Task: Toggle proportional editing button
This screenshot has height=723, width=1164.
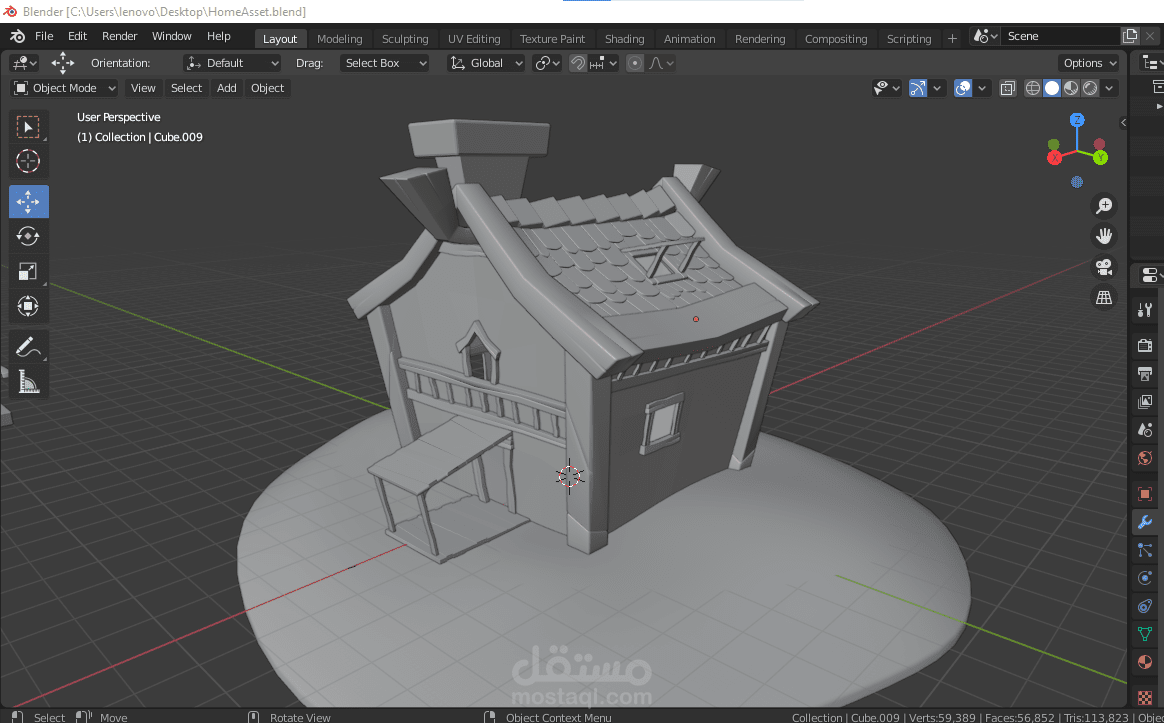Action: tap(635, 63)
